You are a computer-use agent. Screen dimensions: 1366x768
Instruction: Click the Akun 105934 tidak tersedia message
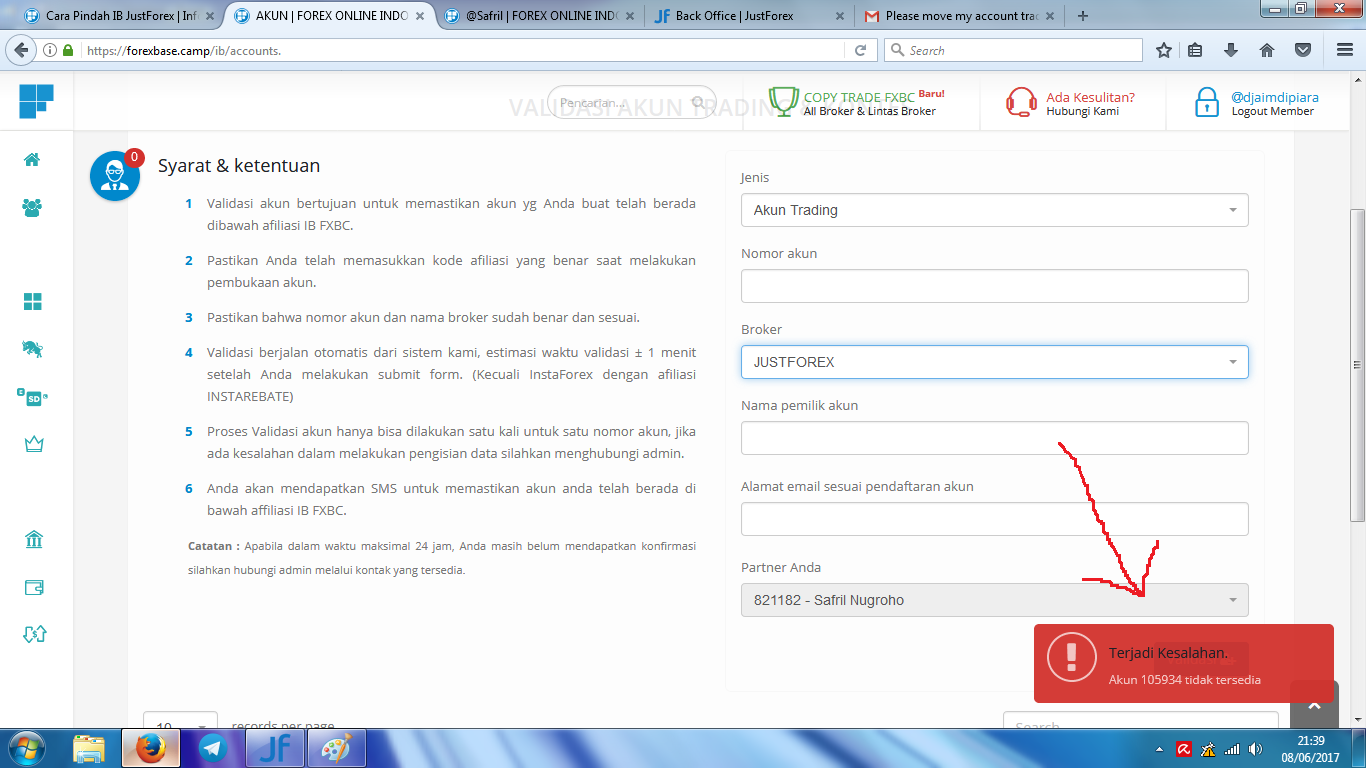(x=1184, y=680)
